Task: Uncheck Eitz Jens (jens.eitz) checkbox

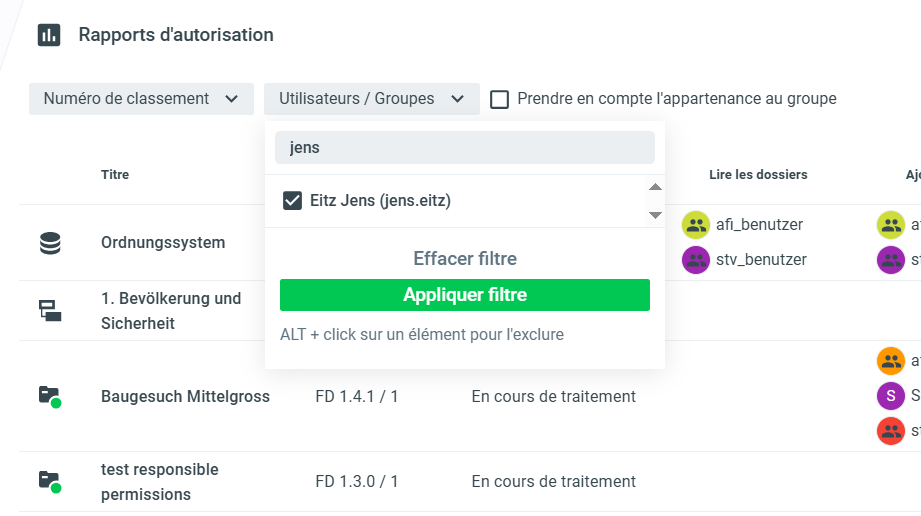Action: (x=293, y=201)
